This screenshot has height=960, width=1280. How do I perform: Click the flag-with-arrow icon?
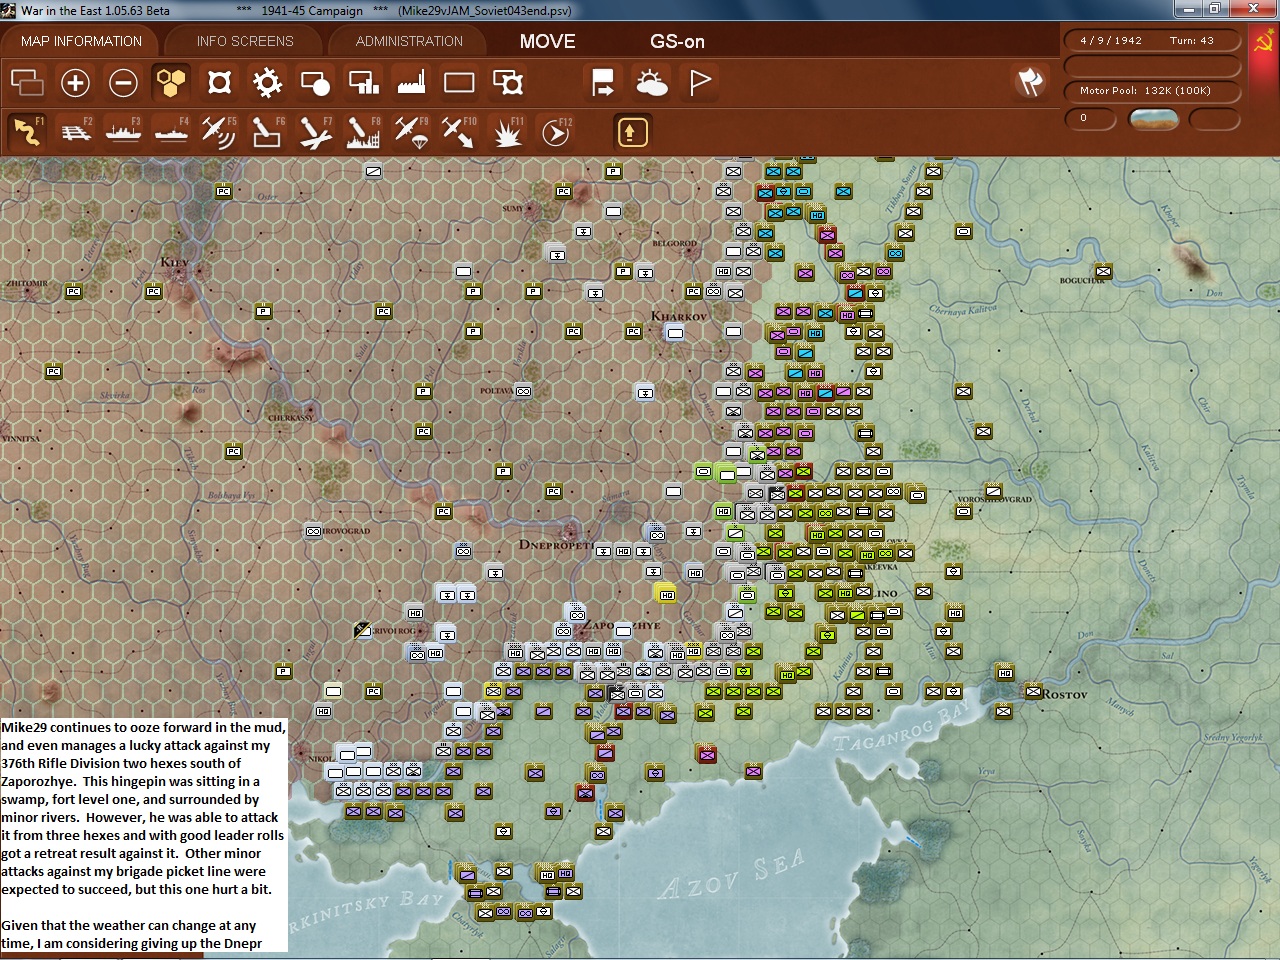point(603,82)
